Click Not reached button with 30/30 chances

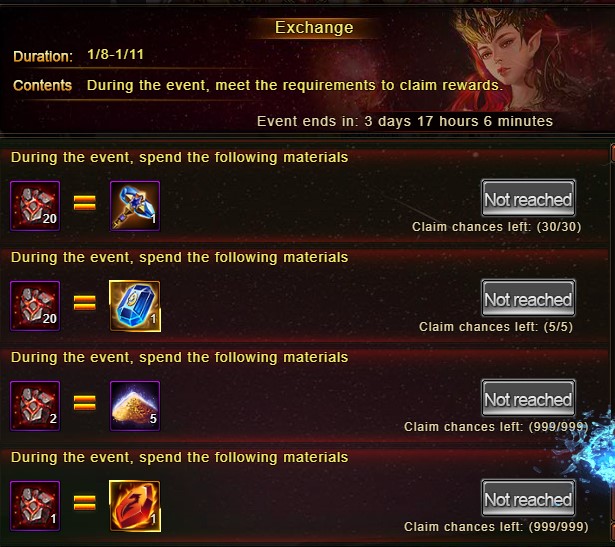point(528,198)
